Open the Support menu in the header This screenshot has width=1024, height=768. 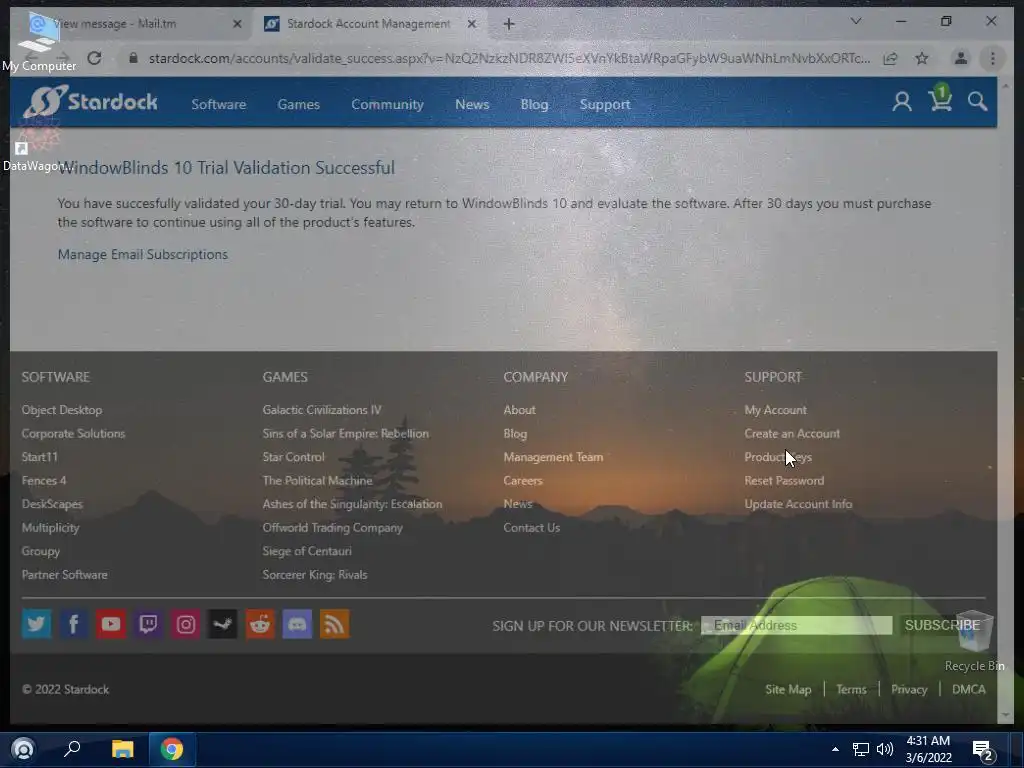605,104
